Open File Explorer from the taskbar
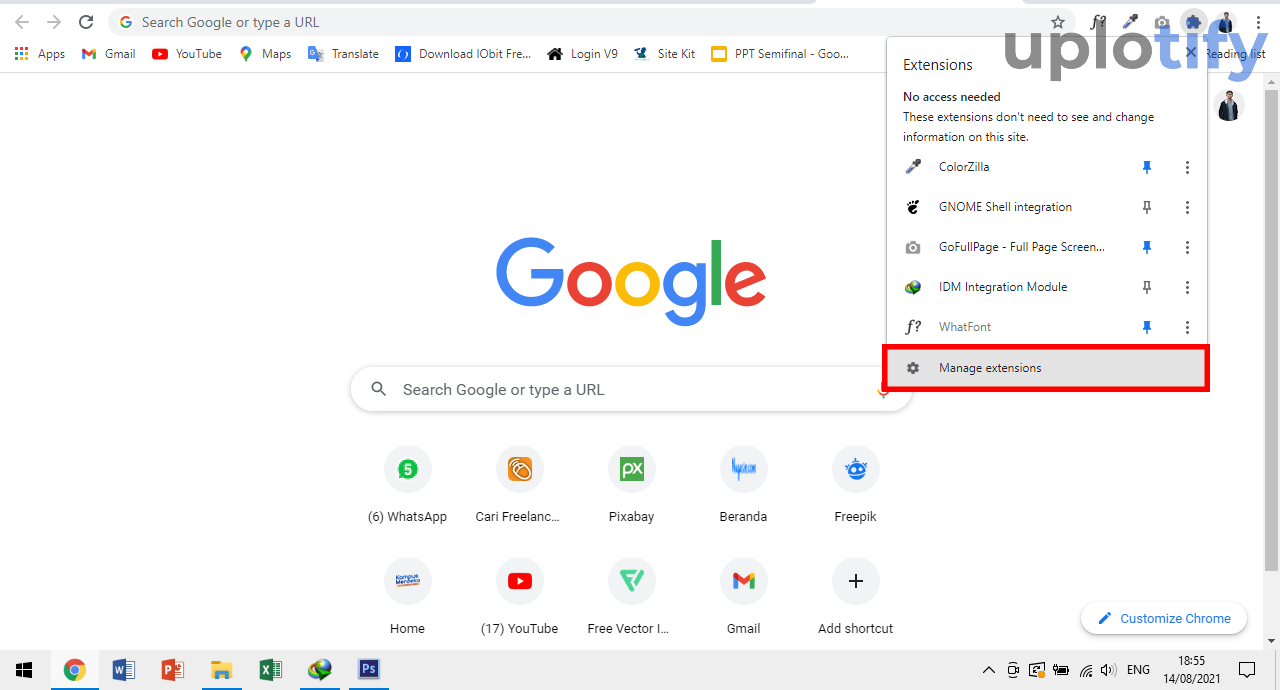This screenshot has width=1280, height=690. coord(221,670)
